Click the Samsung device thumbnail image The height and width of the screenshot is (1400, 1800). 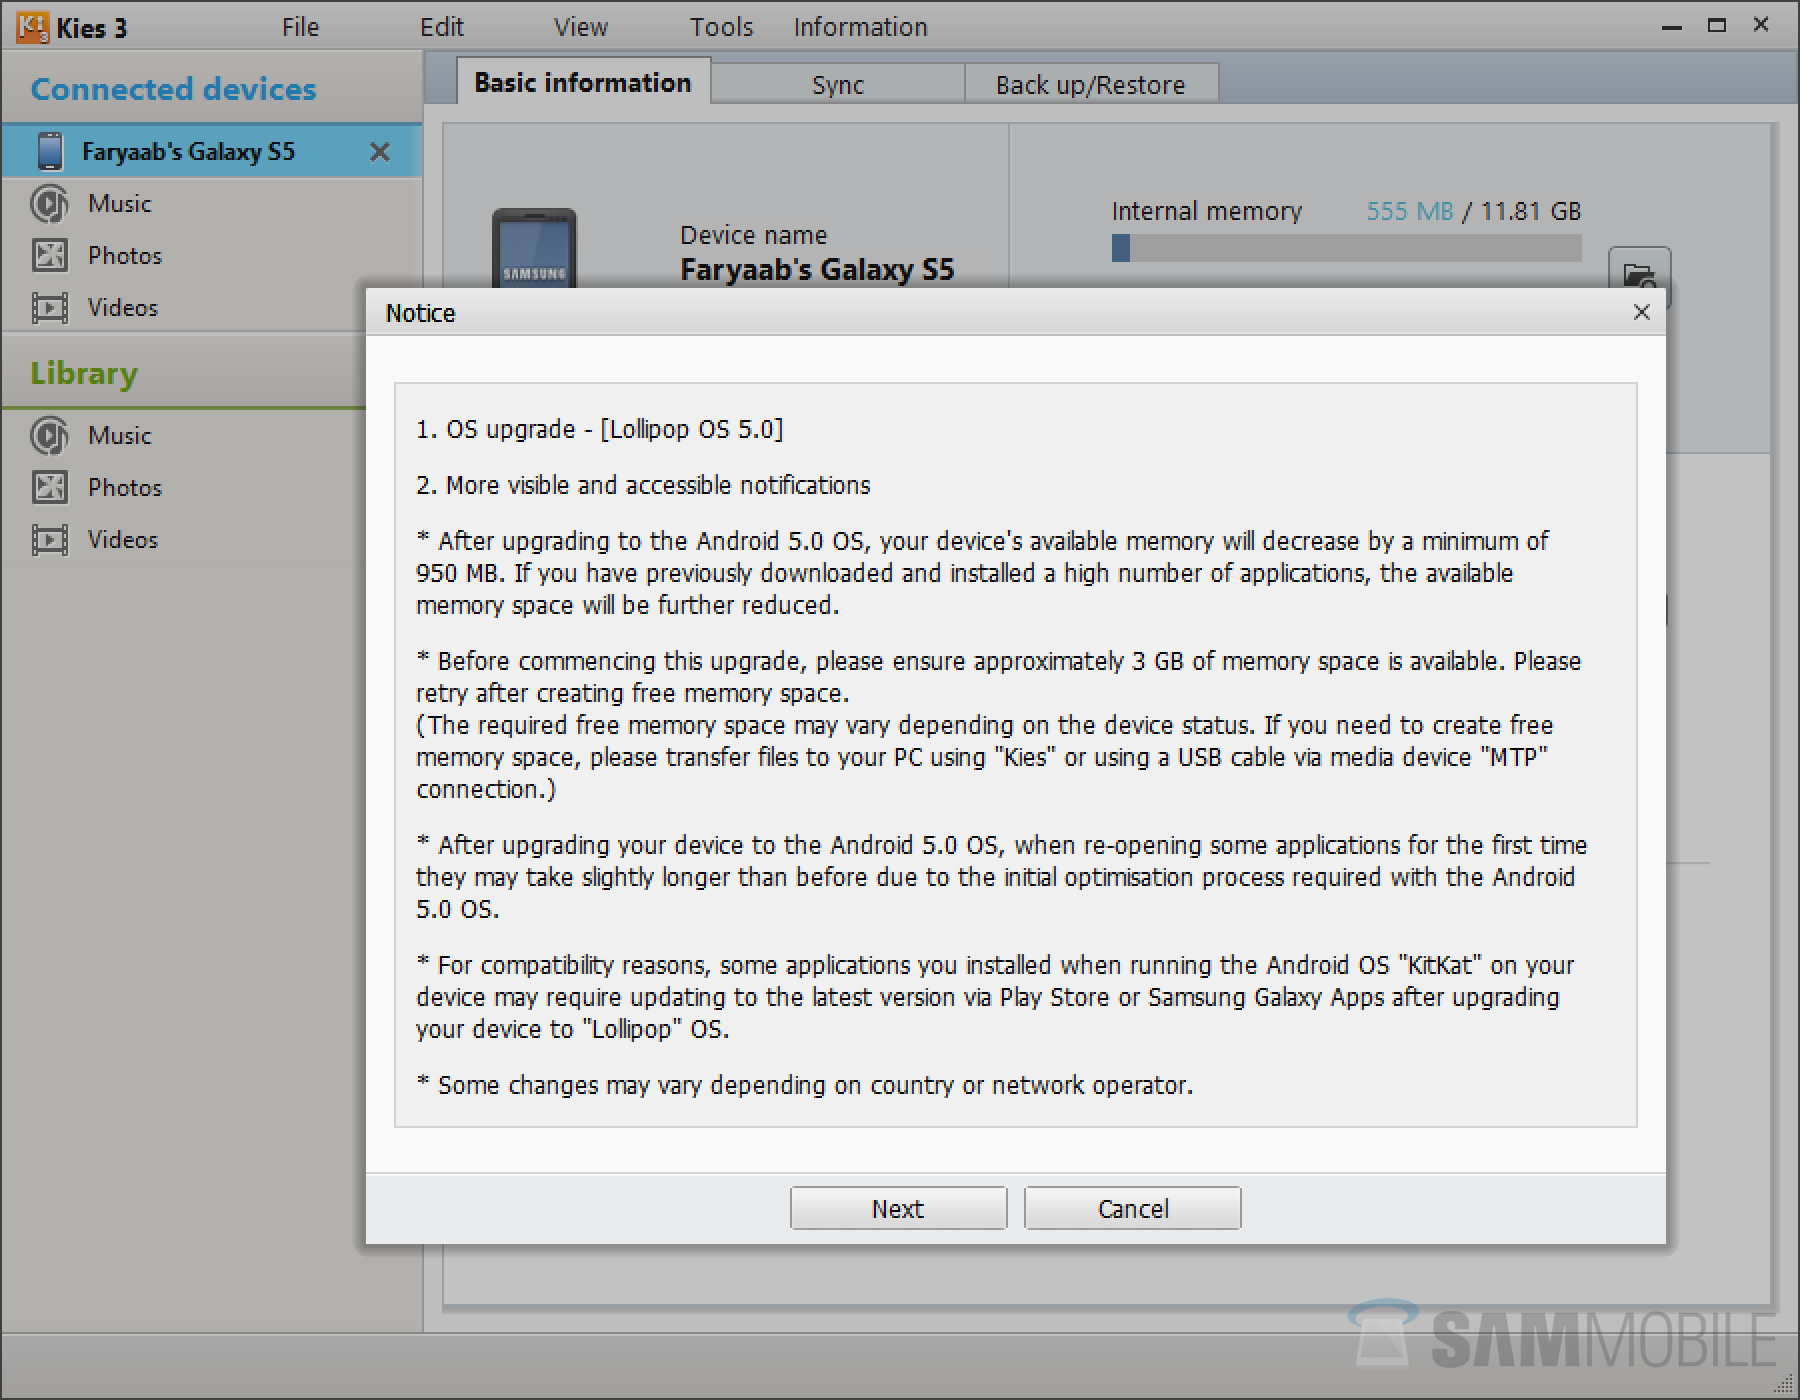[534, 250]
